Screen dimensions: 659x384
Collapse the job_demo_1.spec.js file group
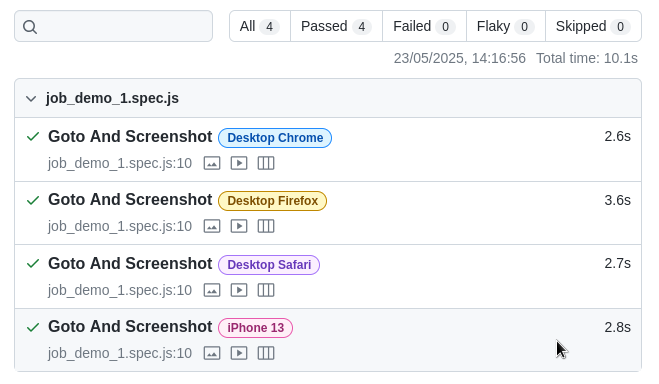[x=31, y=99]
